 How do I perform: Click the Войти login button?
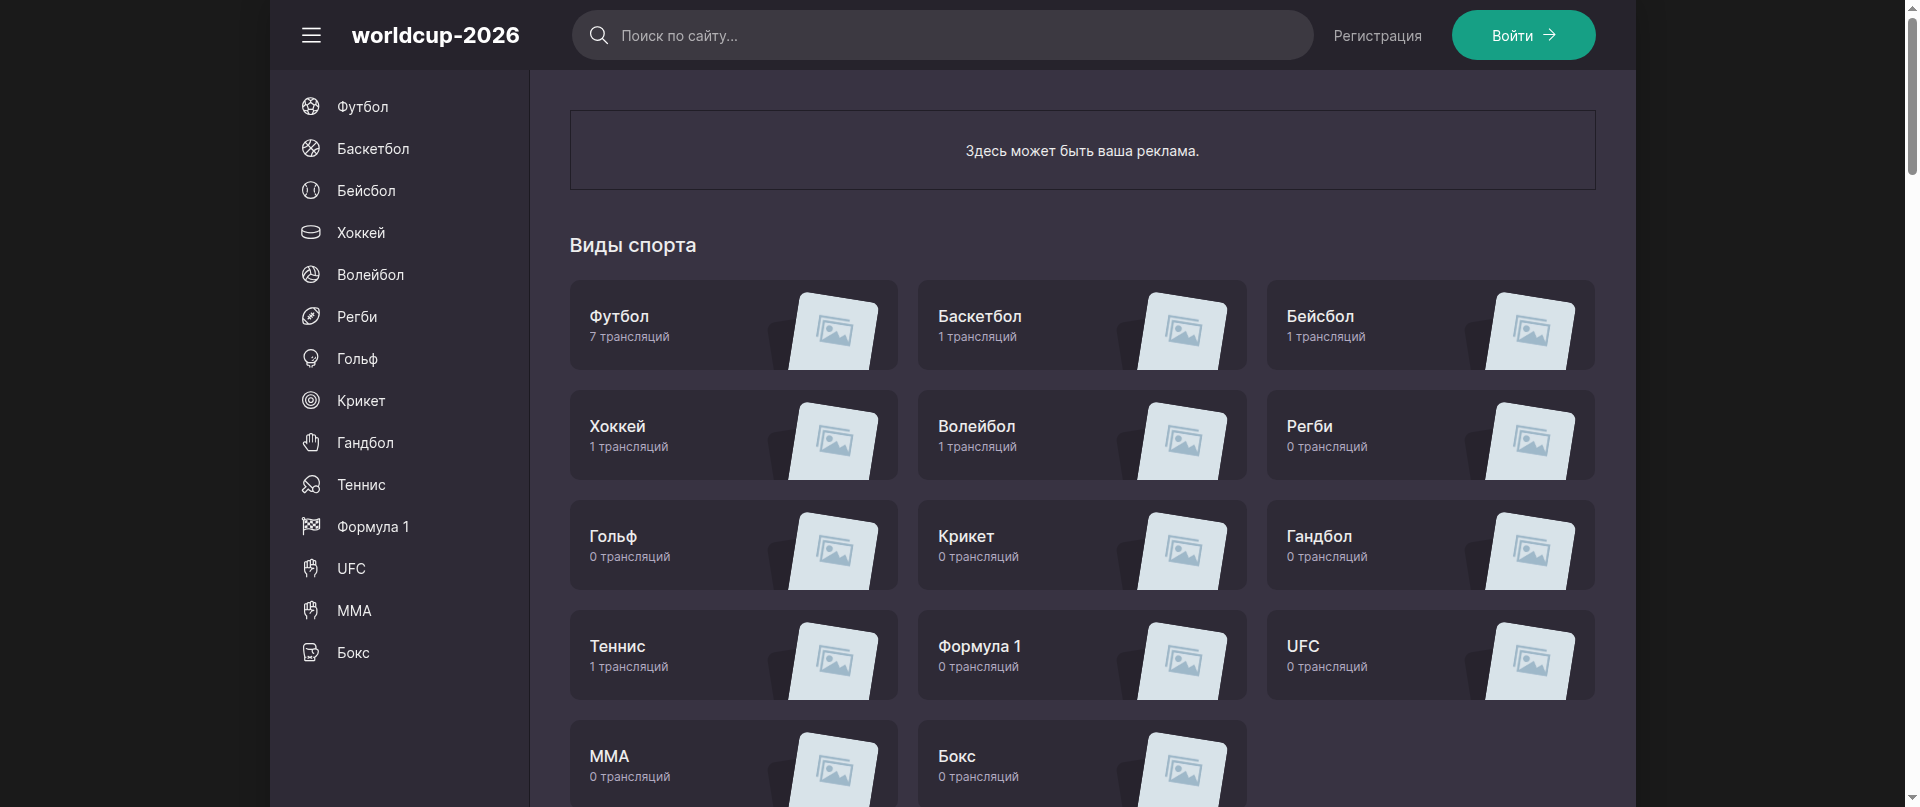tap(1523, 35)
